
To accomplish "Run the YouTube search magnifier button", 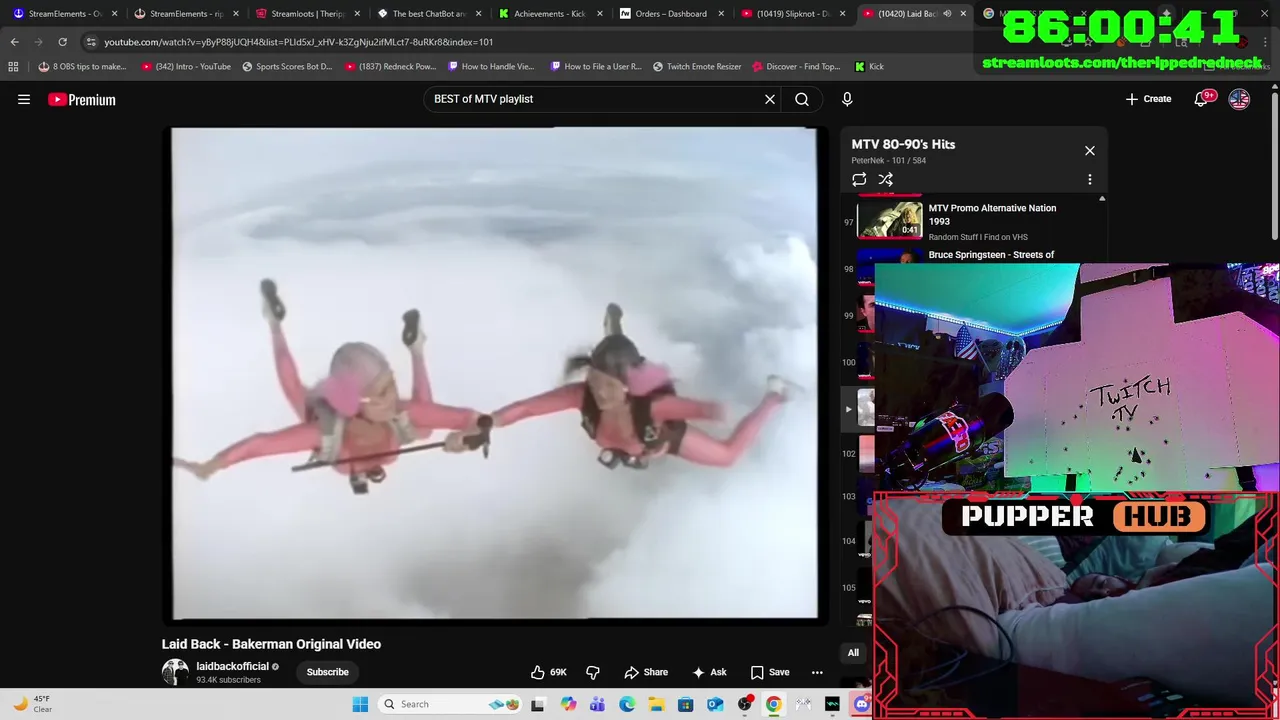I will pyautogui.click(x=802, y=99).
